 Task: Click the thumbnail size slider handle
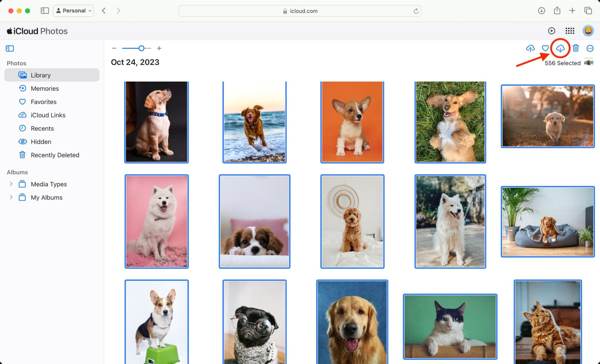click(141, 48)
